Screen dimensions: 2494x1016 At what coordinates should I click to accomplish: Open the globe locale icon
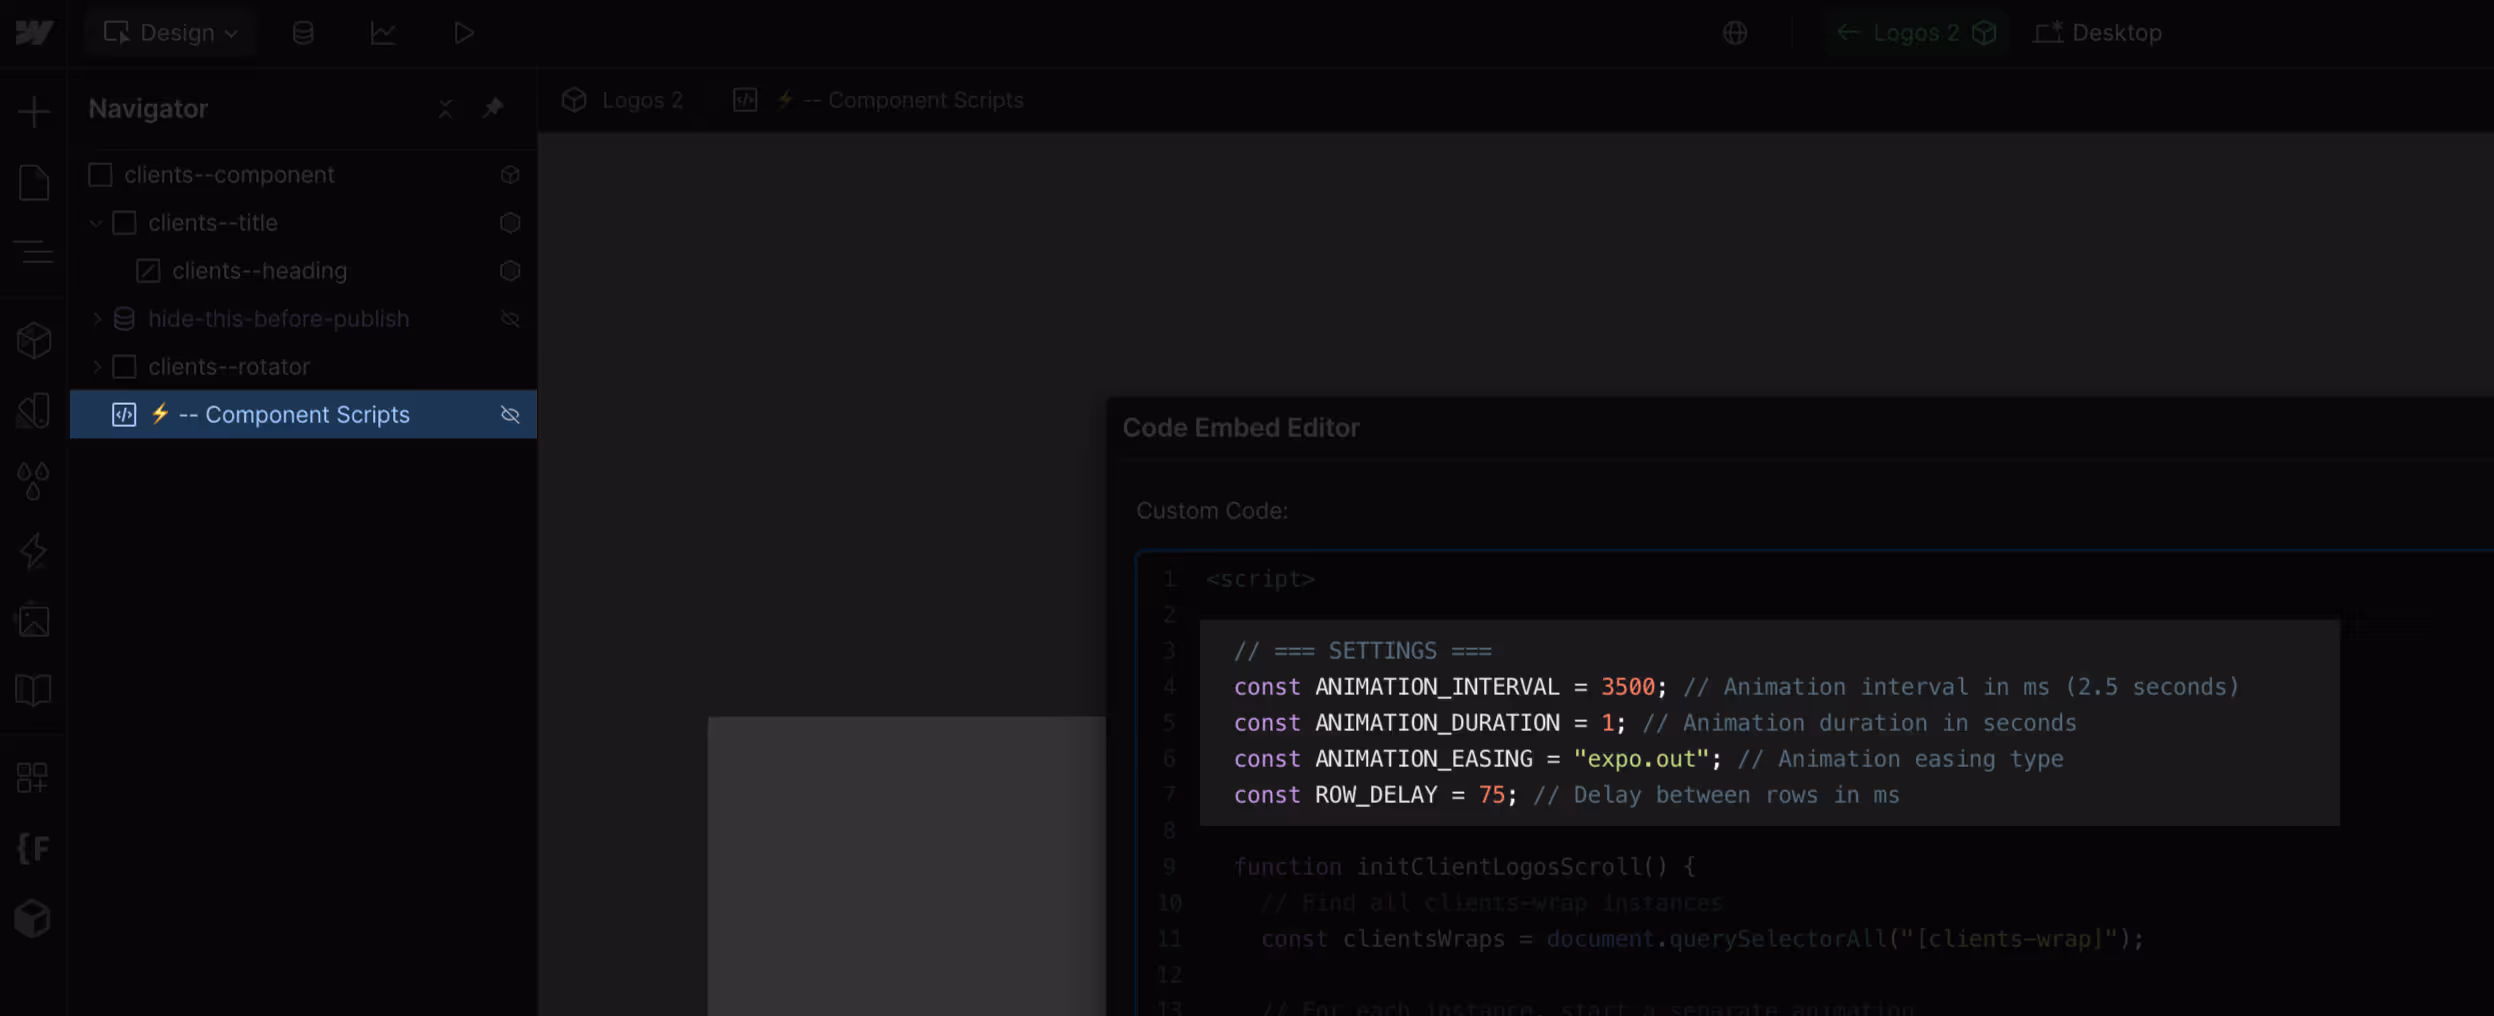click(x=1735, y=33)
